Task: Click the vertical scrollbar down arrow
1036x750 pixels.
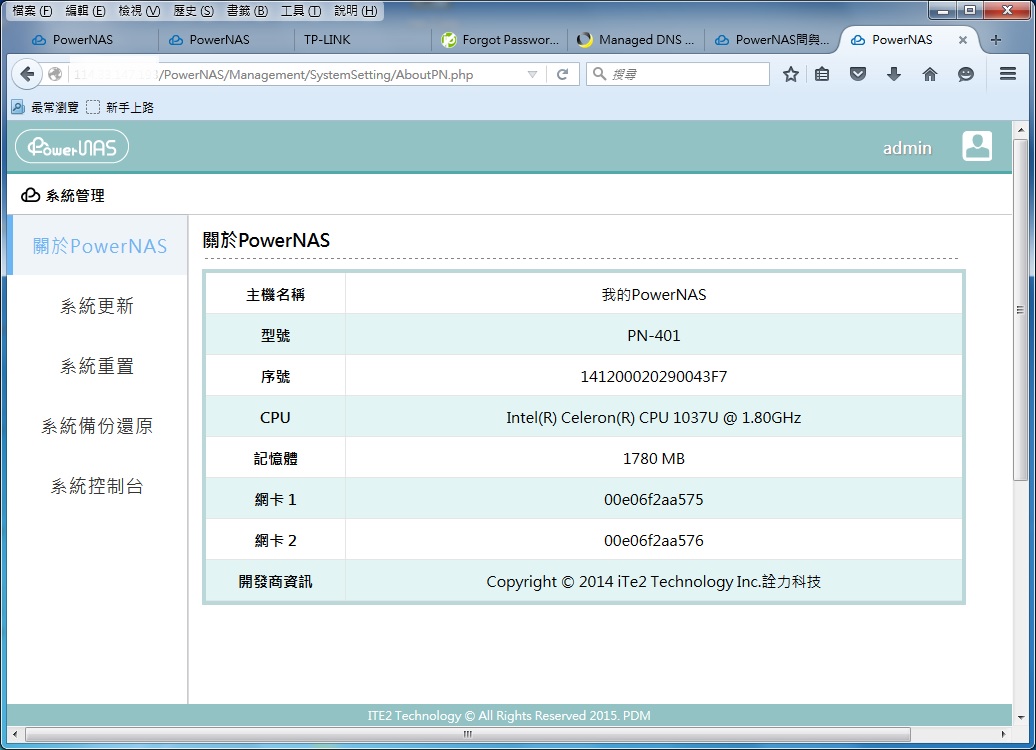Action: (1021, 717)
